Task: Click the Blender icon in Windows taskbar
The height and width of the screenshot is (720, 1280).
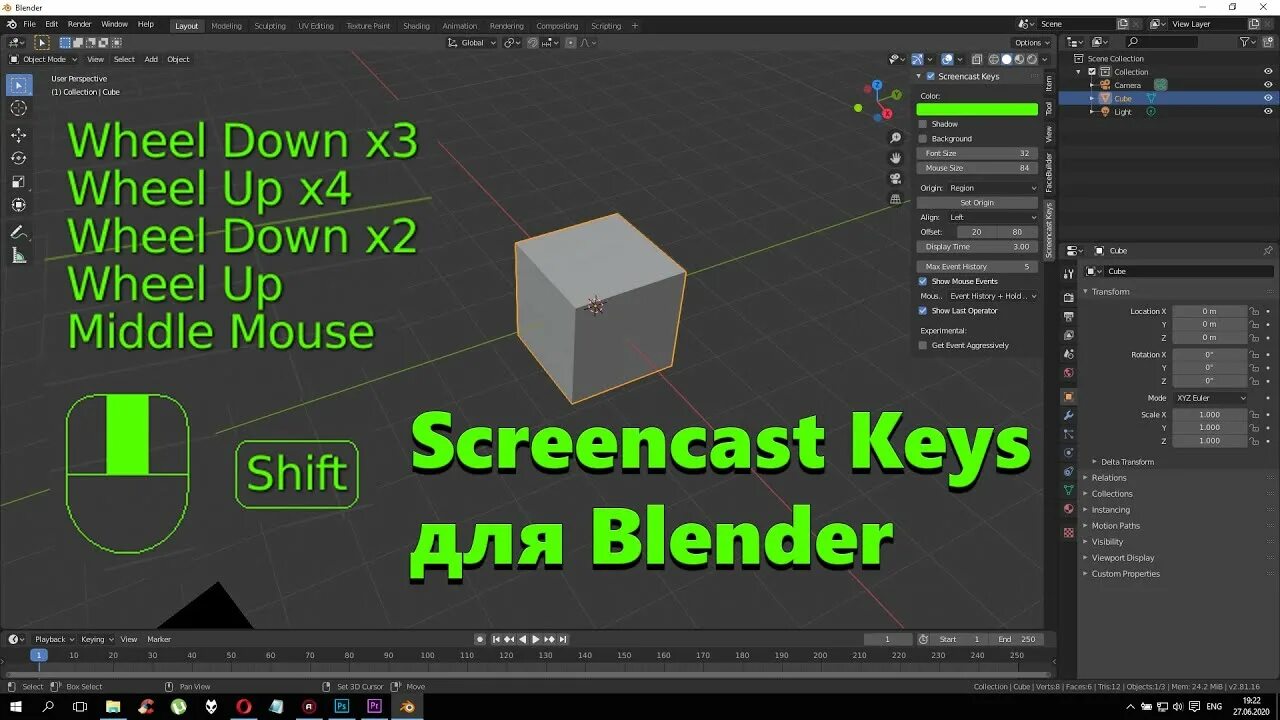Action: coord(407,706)
